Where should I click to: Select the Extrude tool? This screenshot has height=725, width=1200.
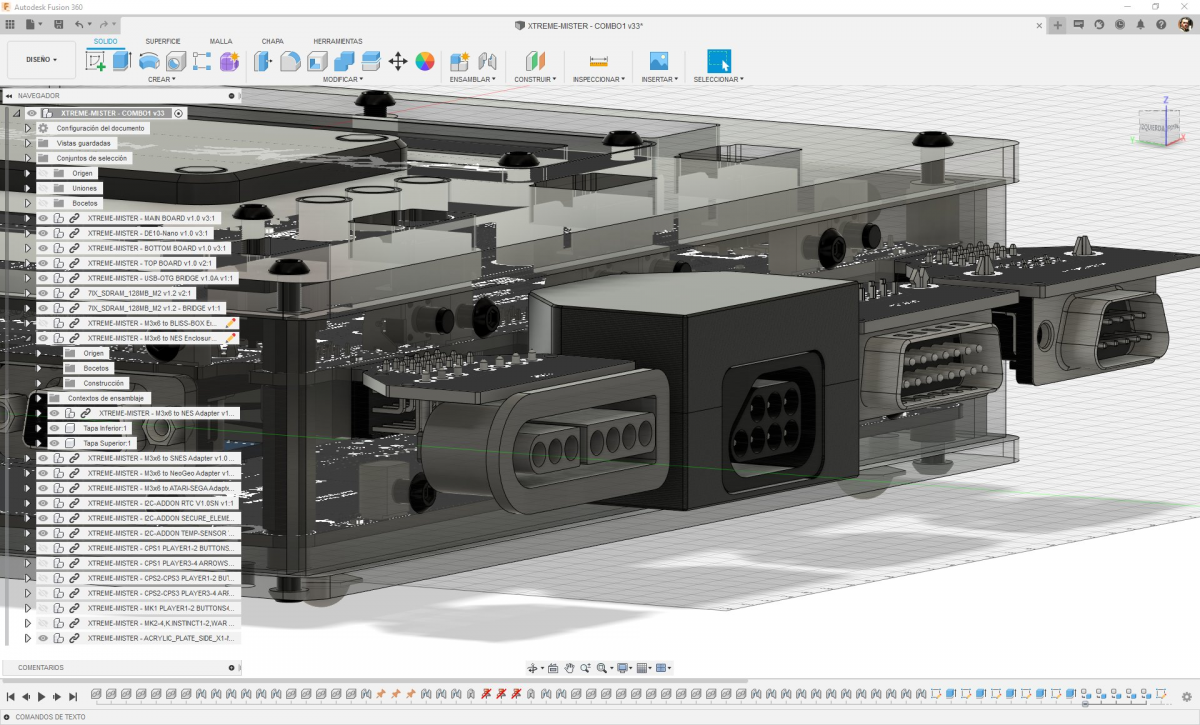coord(122,61)
